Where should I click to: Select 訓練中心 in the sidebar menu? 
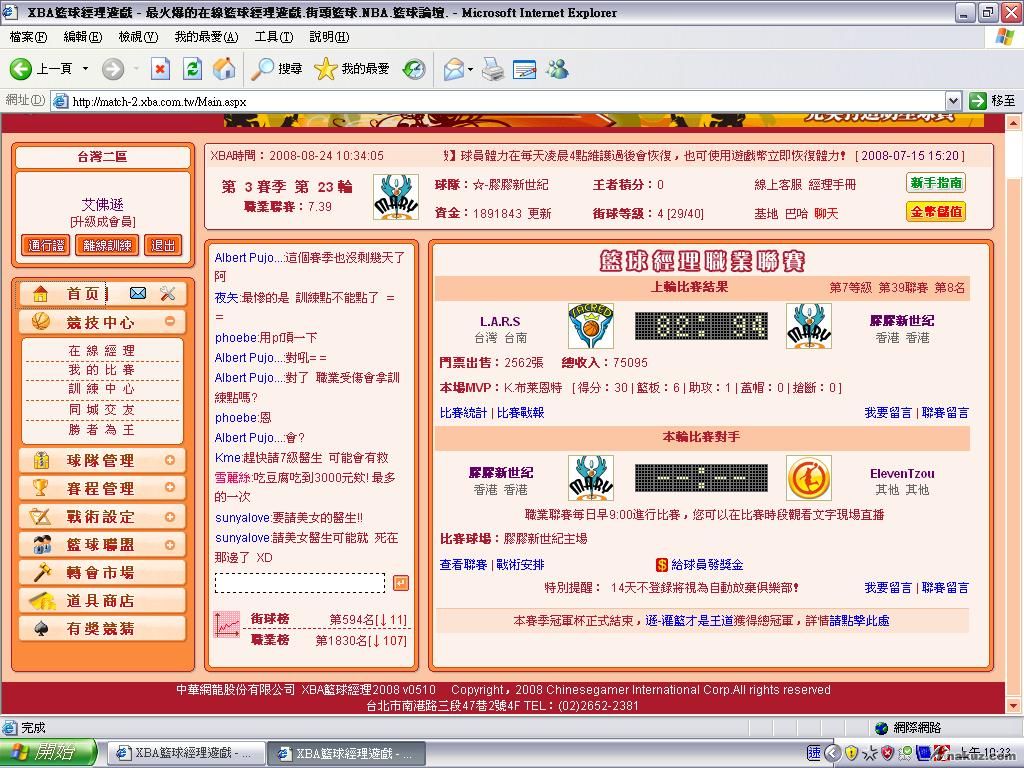tap(101, 389)
